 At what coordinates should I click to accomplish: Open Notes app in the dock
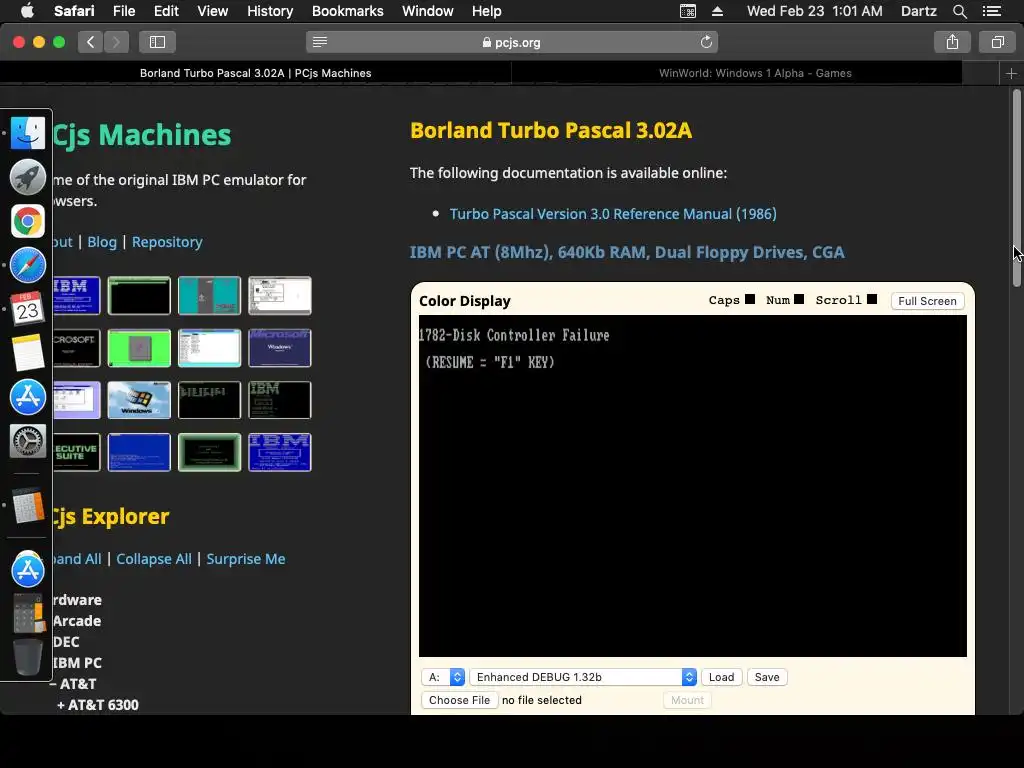[x=27, y=353]
